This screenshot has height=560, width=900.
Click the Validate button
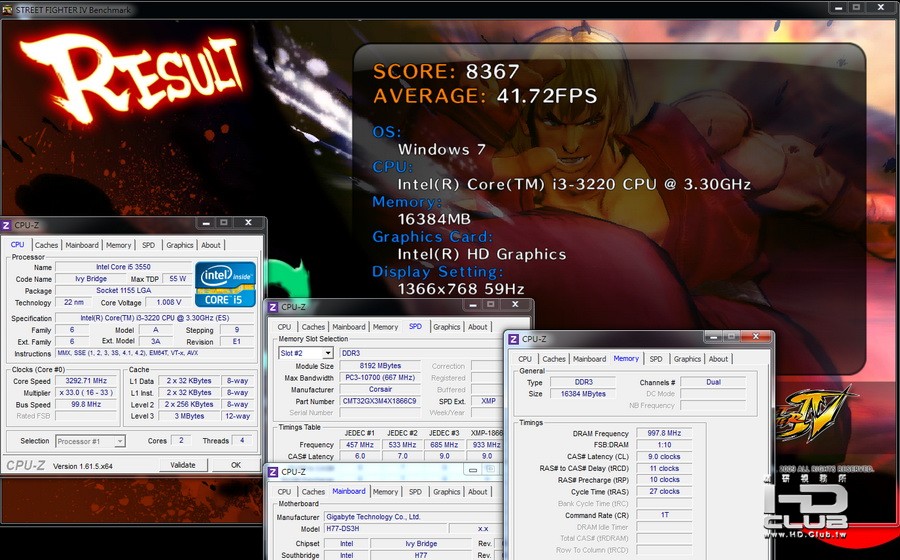[183, 465]
